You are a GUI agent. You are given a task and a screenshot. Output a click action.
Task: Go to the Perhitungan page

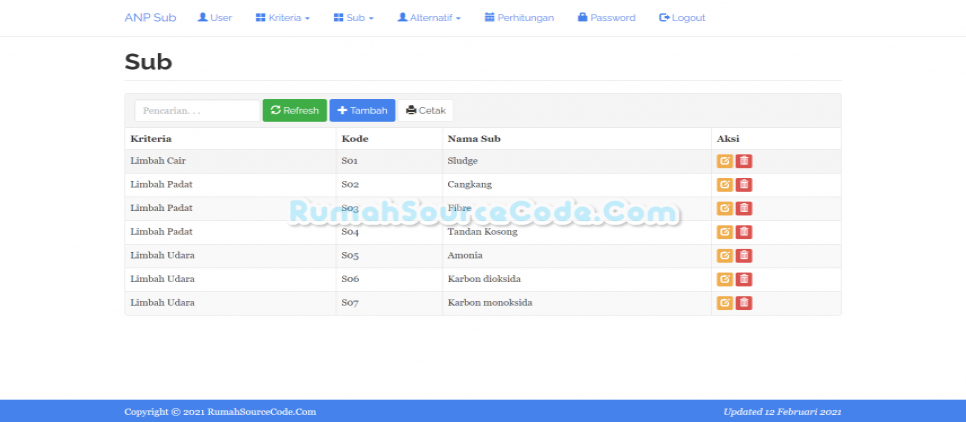coord(519,18)
